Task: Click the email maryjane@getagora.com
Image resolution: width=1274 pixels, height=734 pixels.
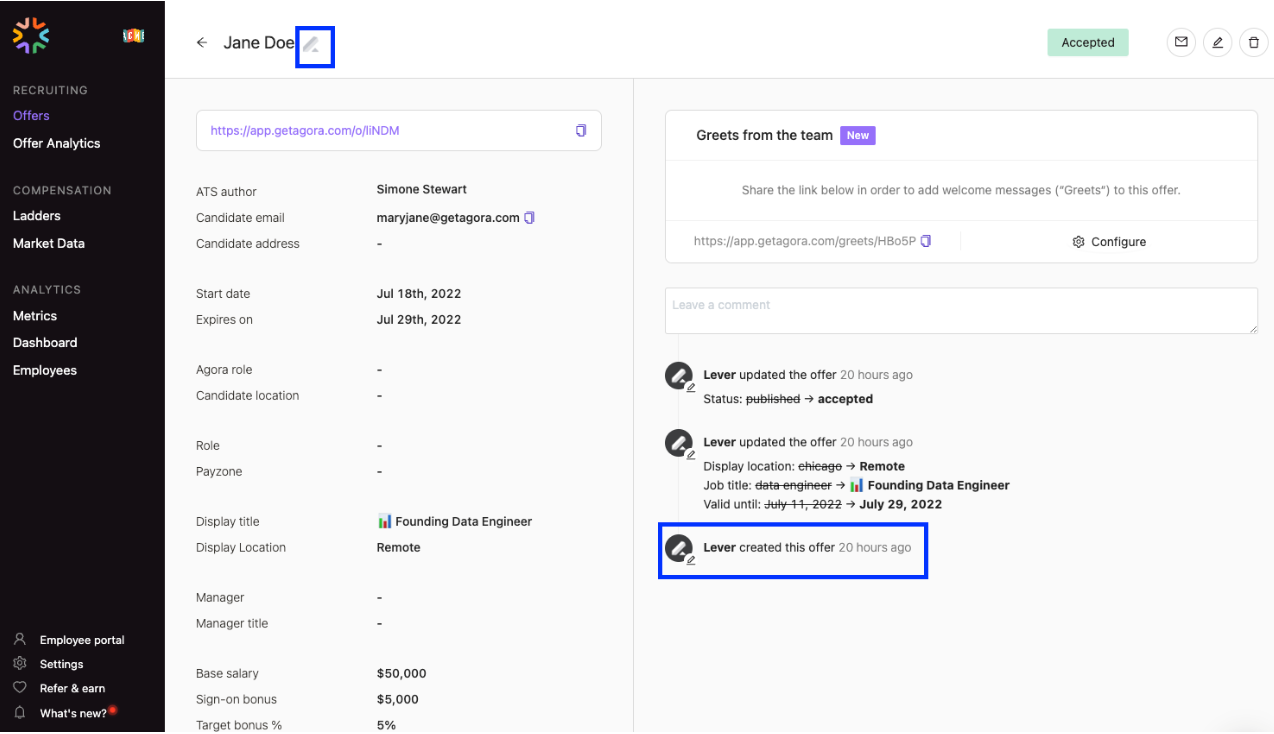Action: [x=448, y=217]
